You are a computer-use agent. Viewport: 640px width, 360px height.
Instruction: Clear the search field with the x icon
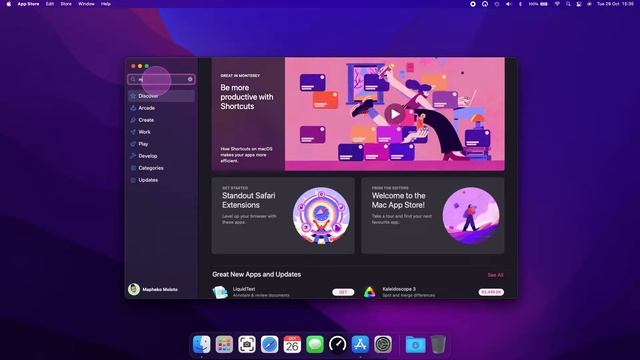tap(190, 79)
